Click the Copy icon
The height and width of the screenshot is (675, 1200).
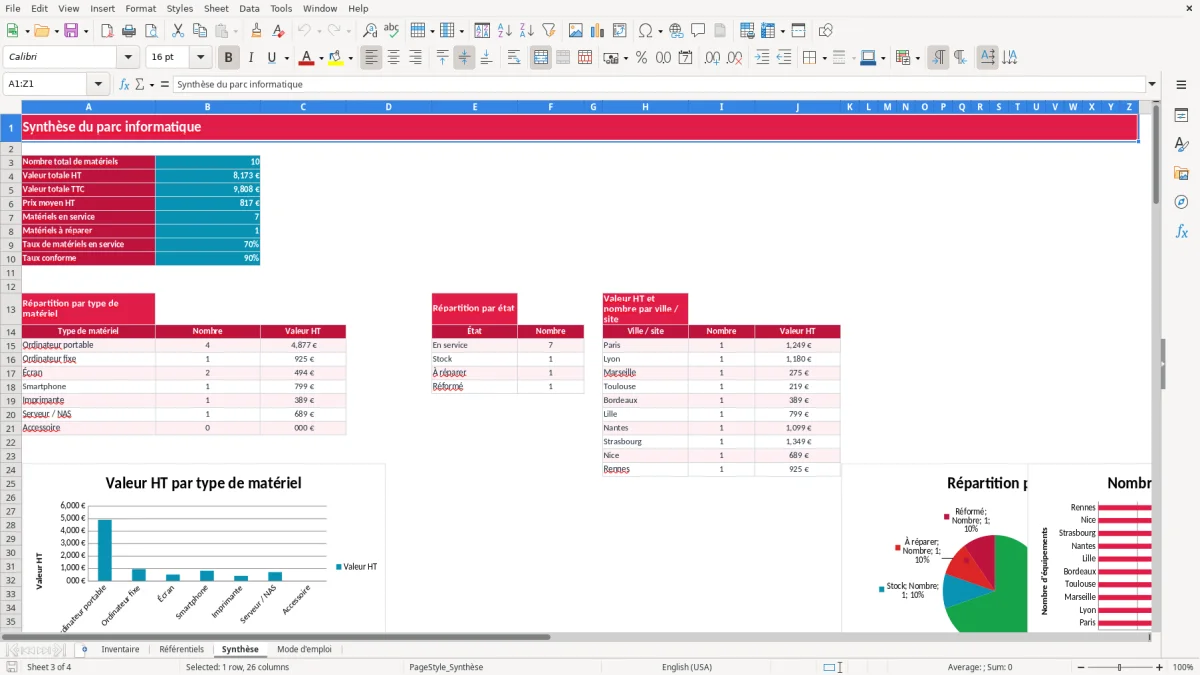pyautogui.click(x=199, y=31)
